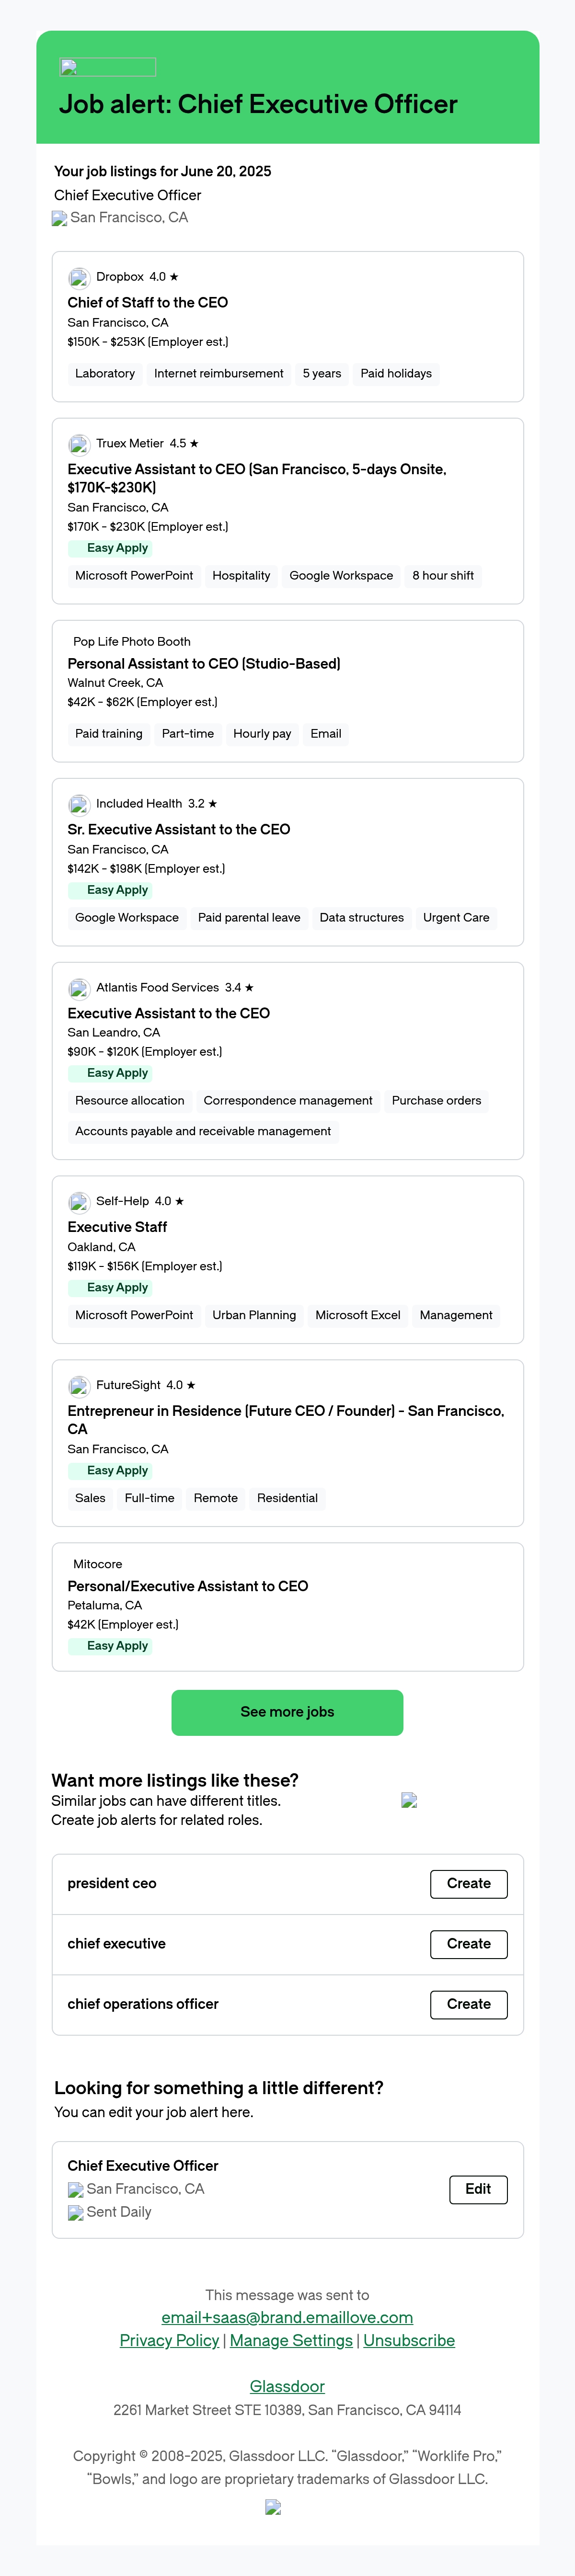Click the Correspondence management tag

click(x=288, y=1101)
